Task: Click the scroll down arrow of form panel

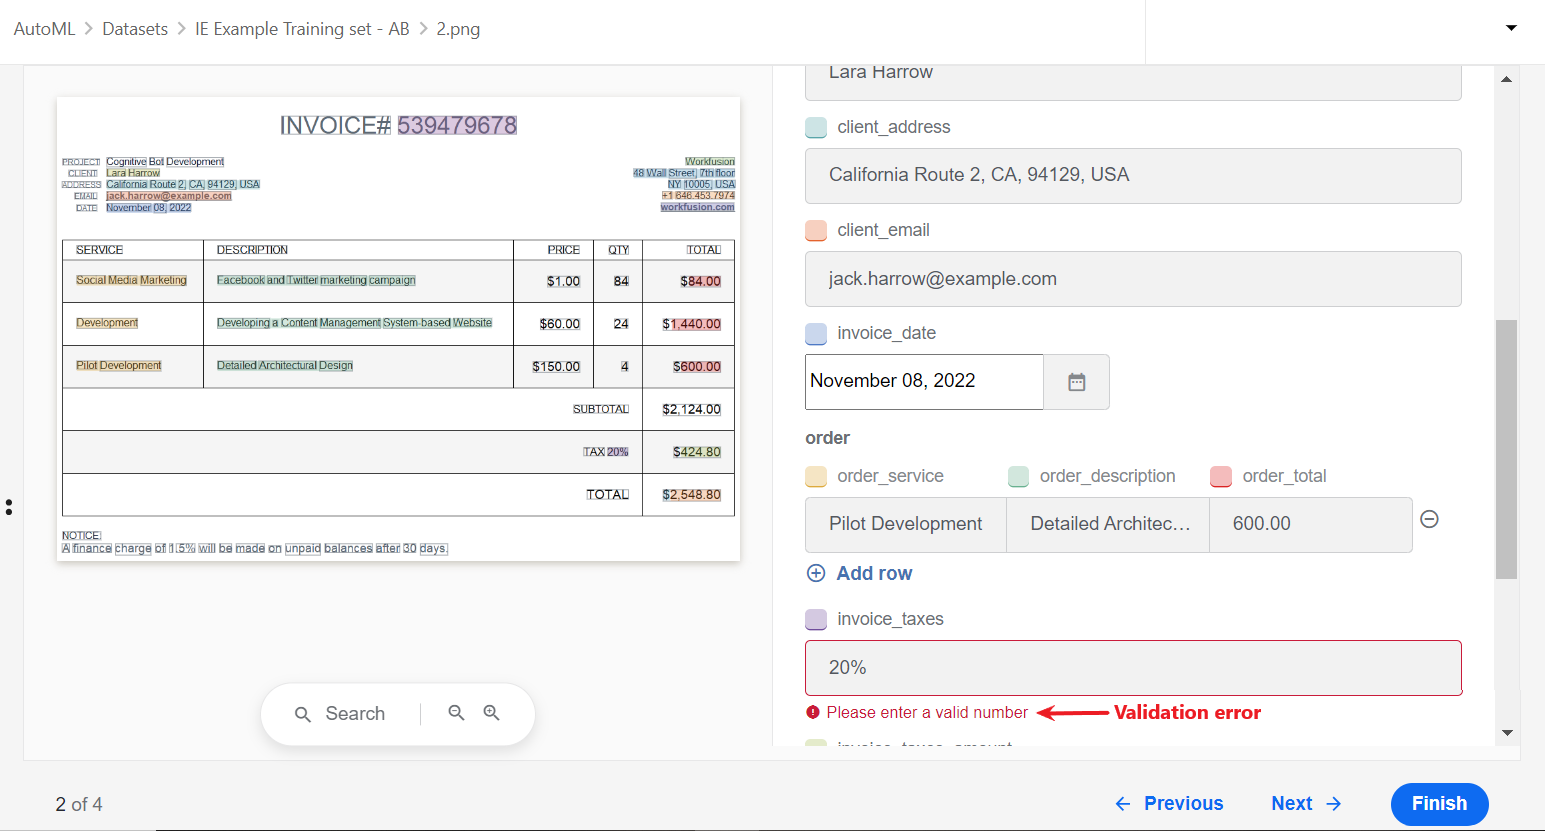Action: 1506,733
